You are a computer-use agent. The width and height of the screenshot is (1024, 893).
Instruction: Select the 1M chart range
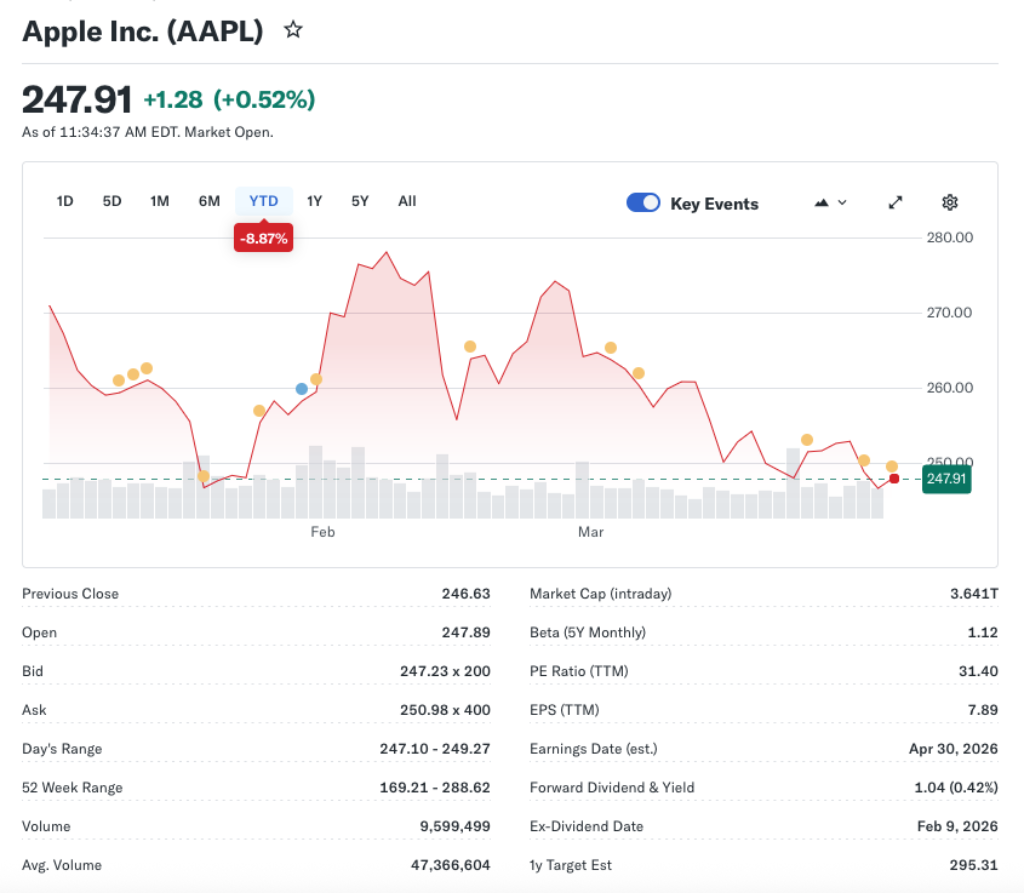pos(160,201)
